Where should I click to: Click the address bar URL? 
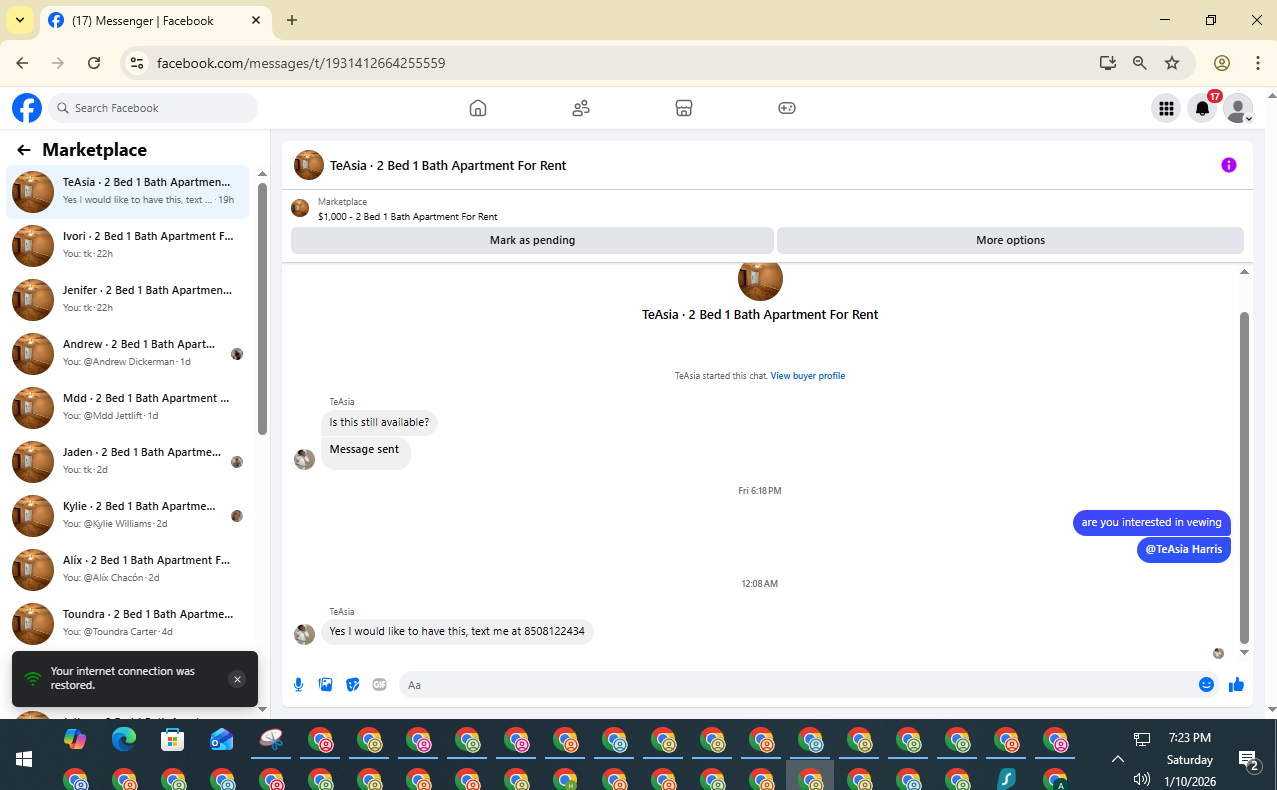click(x=301, y=63)
